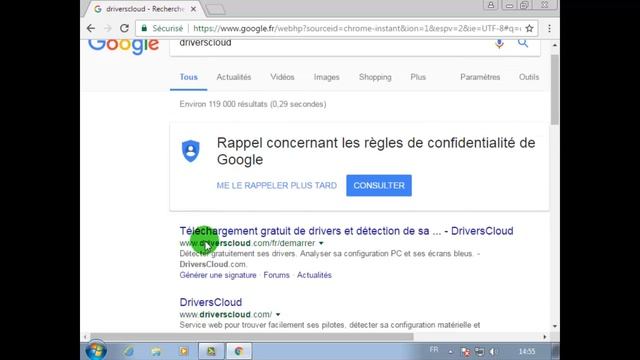640x360 pixels.
Task: Reload the current Google page
Action: 124,28
